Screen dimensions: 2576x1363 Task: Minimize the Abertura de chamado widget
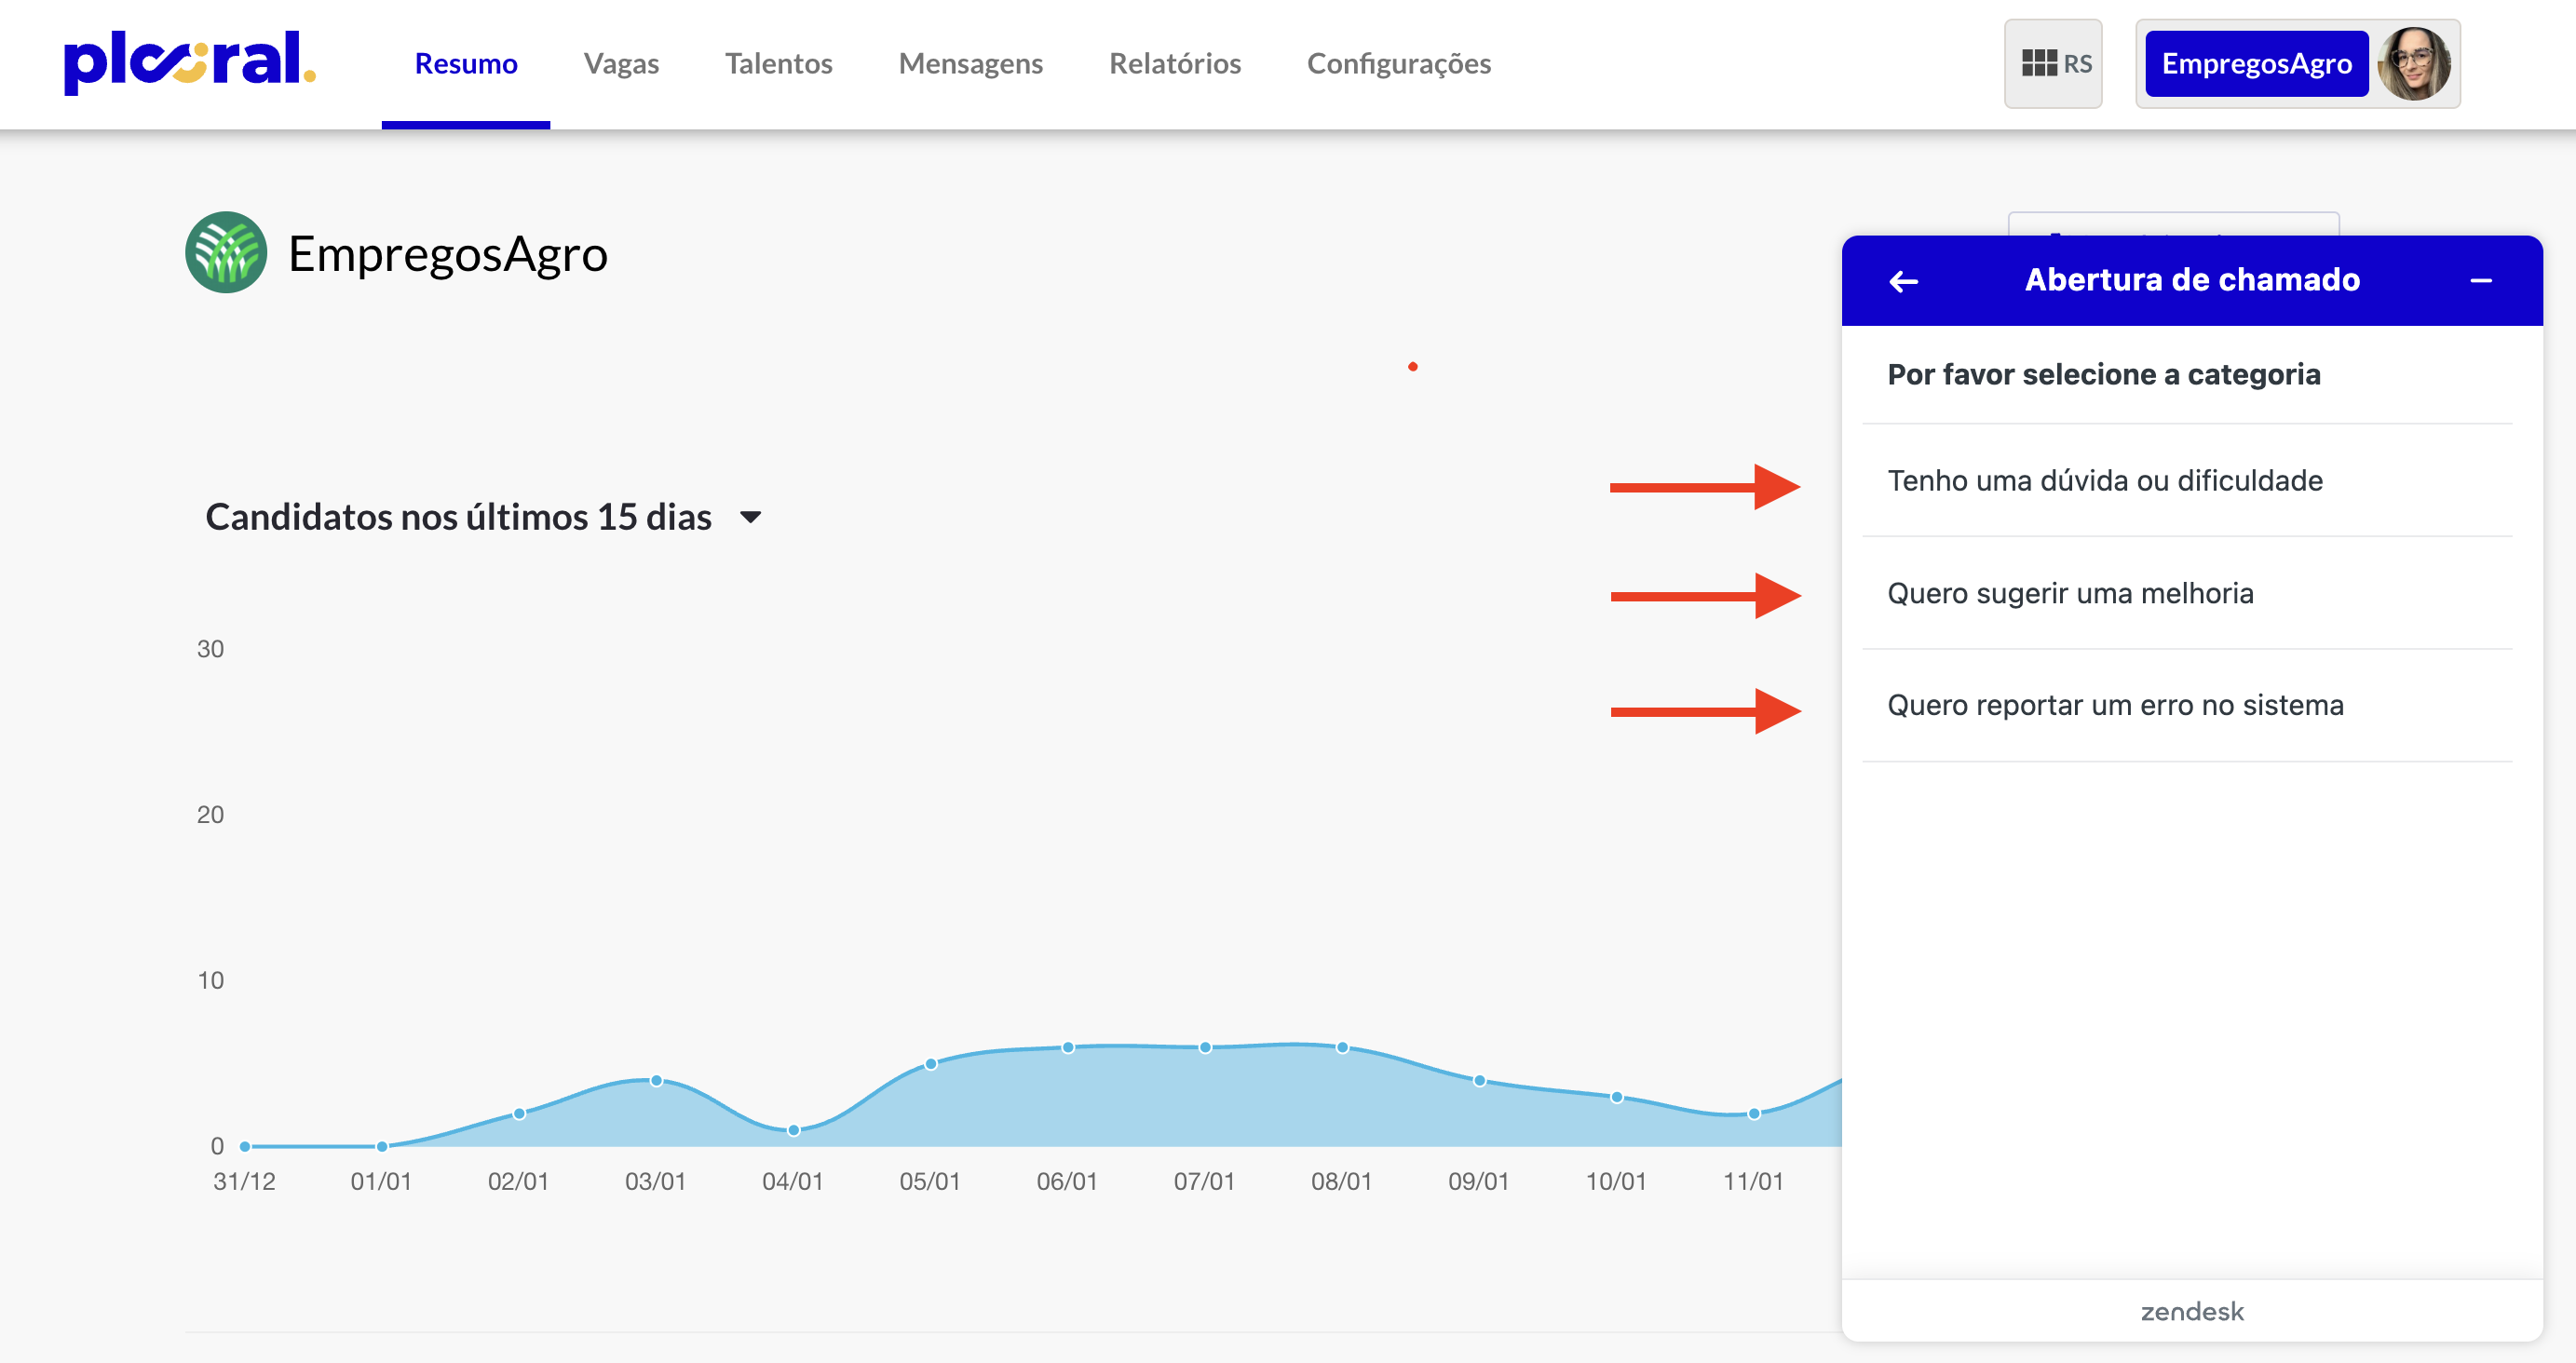(2480, 281)
